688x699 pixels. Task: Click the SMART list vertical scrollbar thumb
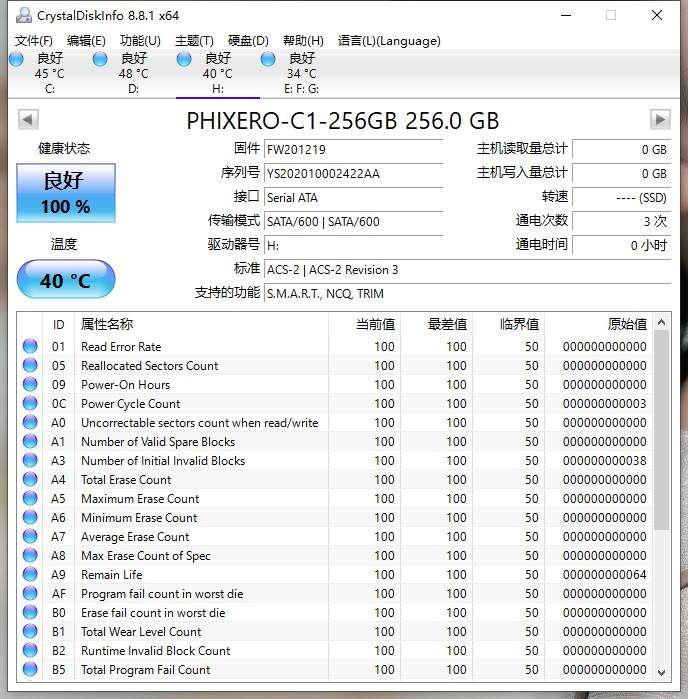point(662,430)
